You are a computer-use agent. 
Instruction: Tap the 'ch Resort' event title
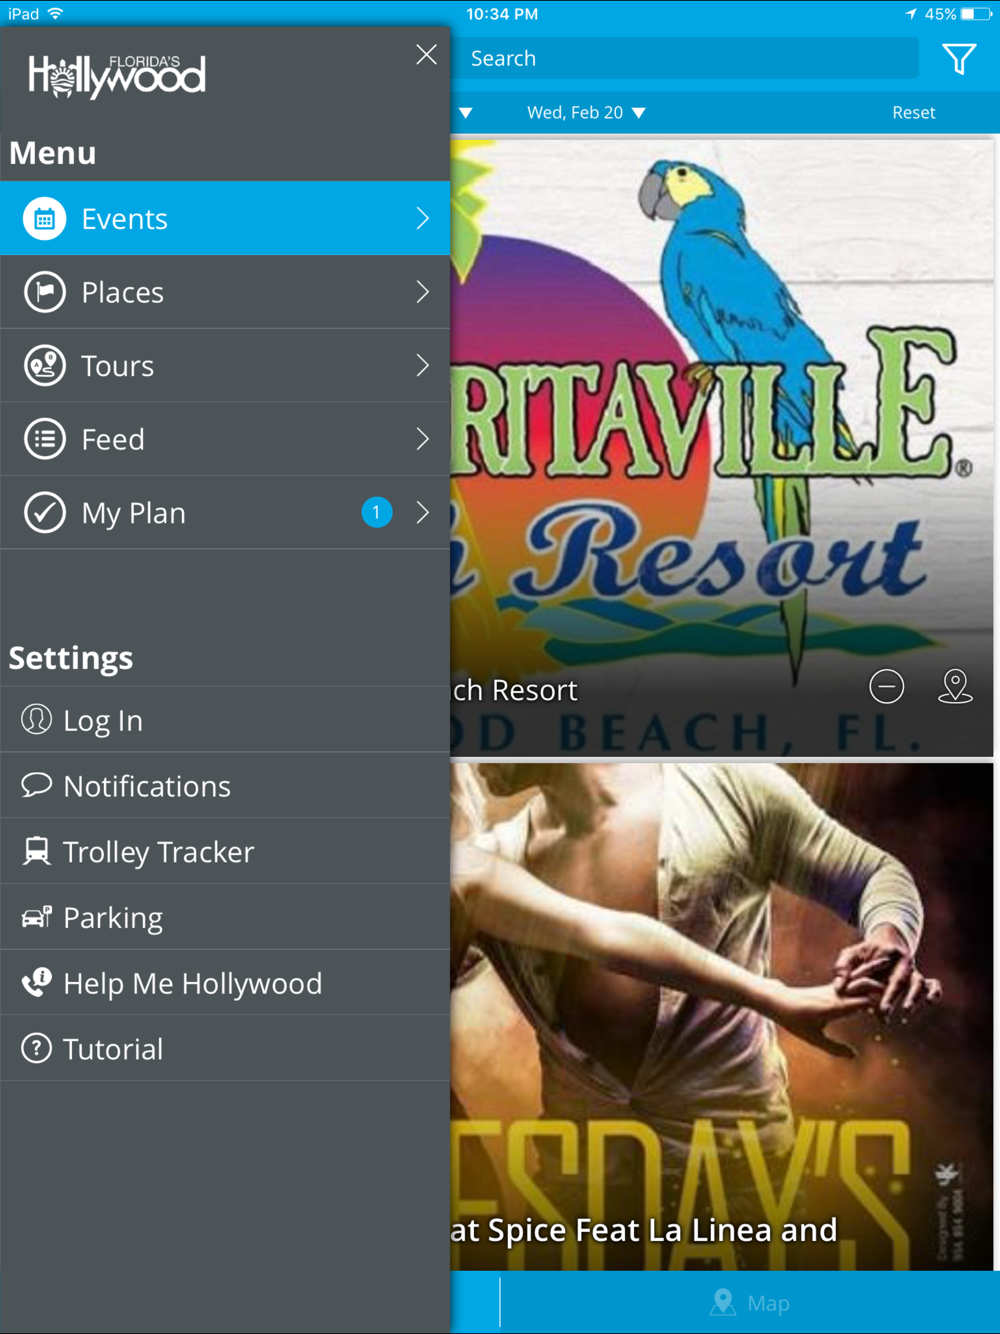tap(514, 690)
